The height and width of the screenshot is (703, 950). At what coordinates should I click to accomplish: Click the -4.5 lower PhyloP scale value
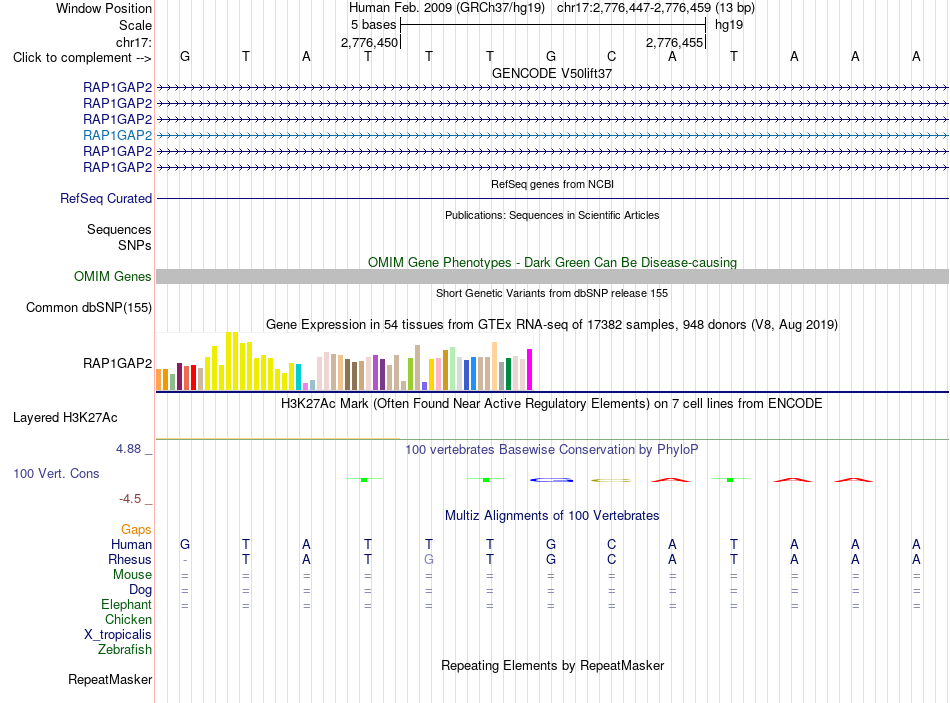pyautogui.click(x=130, y=499)
